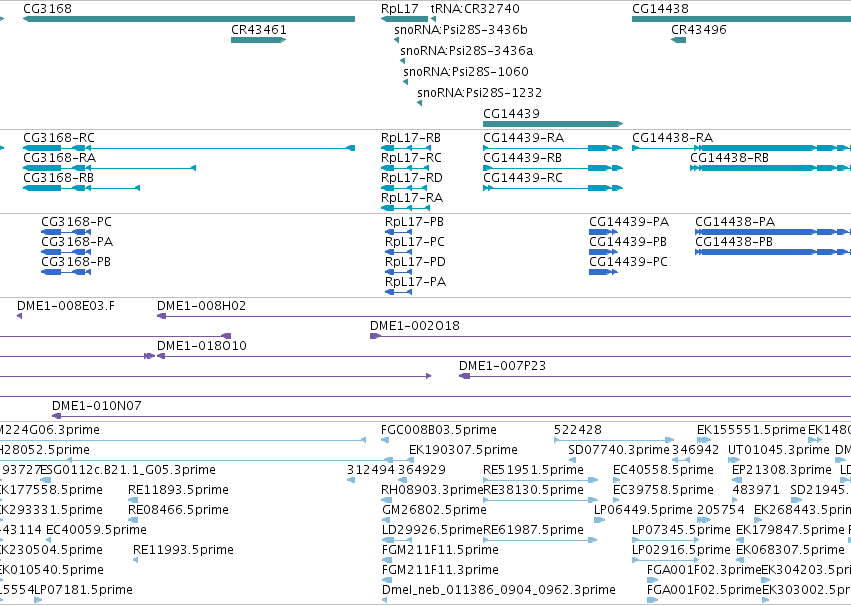The height and width of the screenshot is (605, 851).
Task: Select snoRNA:Psi28S-3436b feature label
Action: pyautogui.click(x=461, y=30)
